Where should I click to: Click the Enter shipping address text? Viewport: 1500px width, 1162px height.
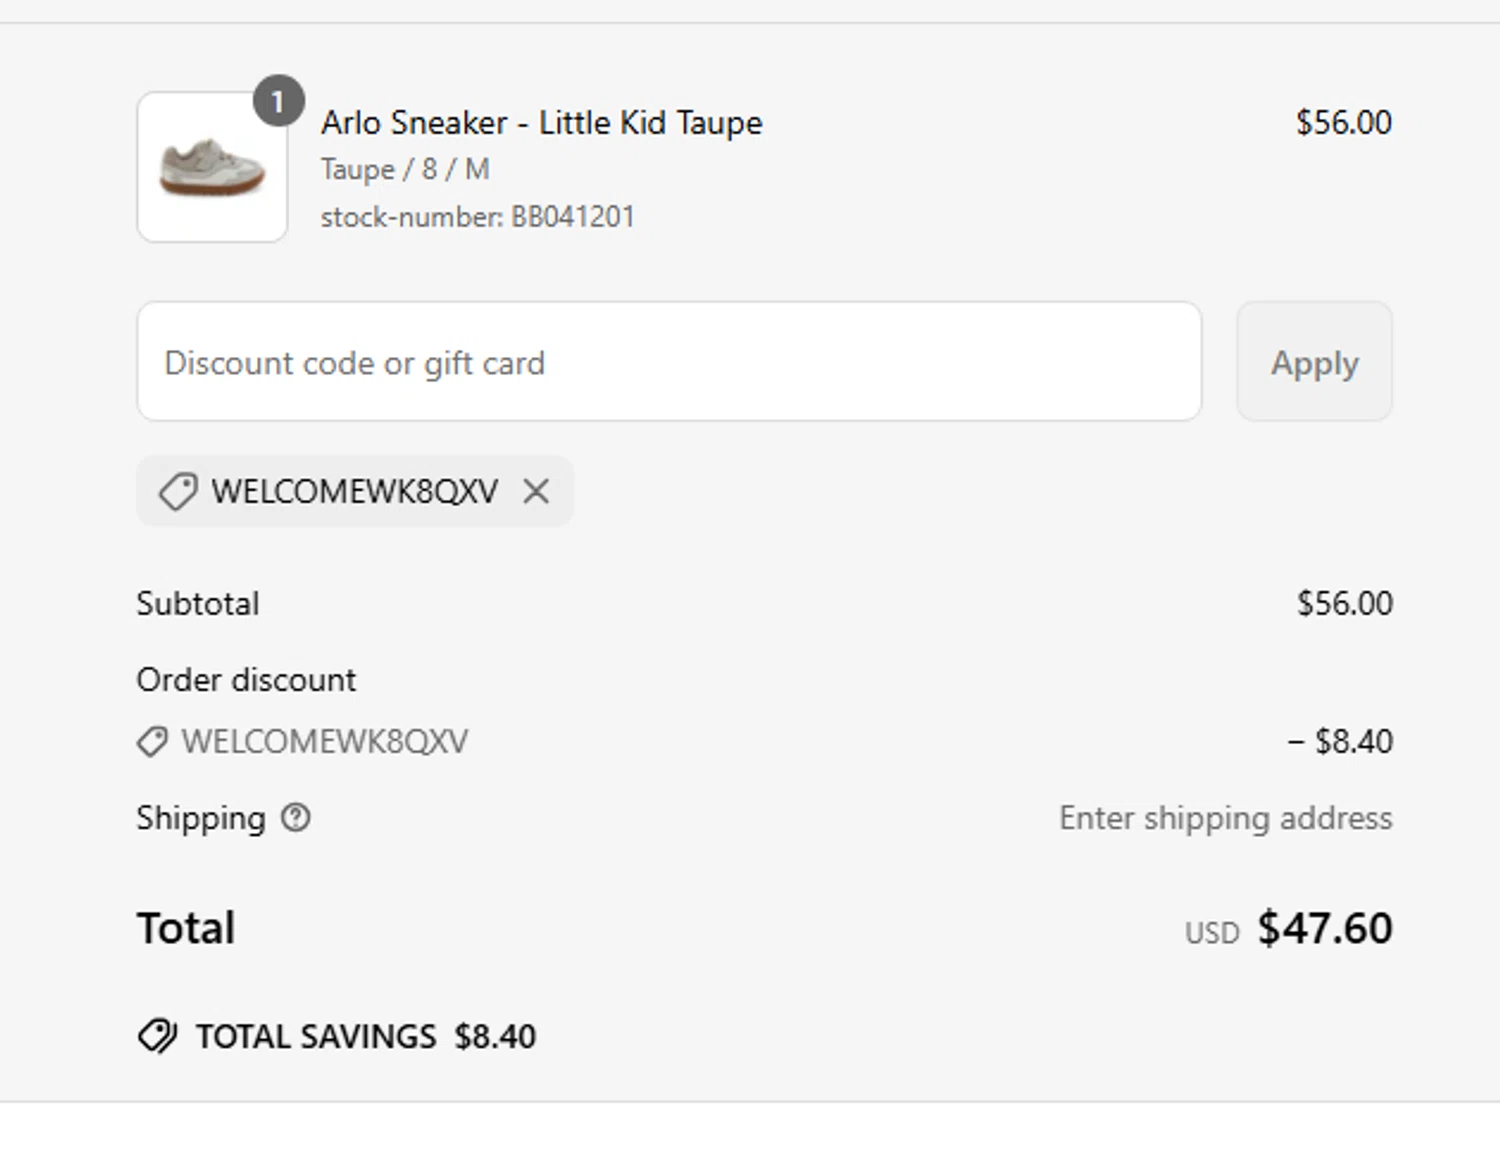1225,818
